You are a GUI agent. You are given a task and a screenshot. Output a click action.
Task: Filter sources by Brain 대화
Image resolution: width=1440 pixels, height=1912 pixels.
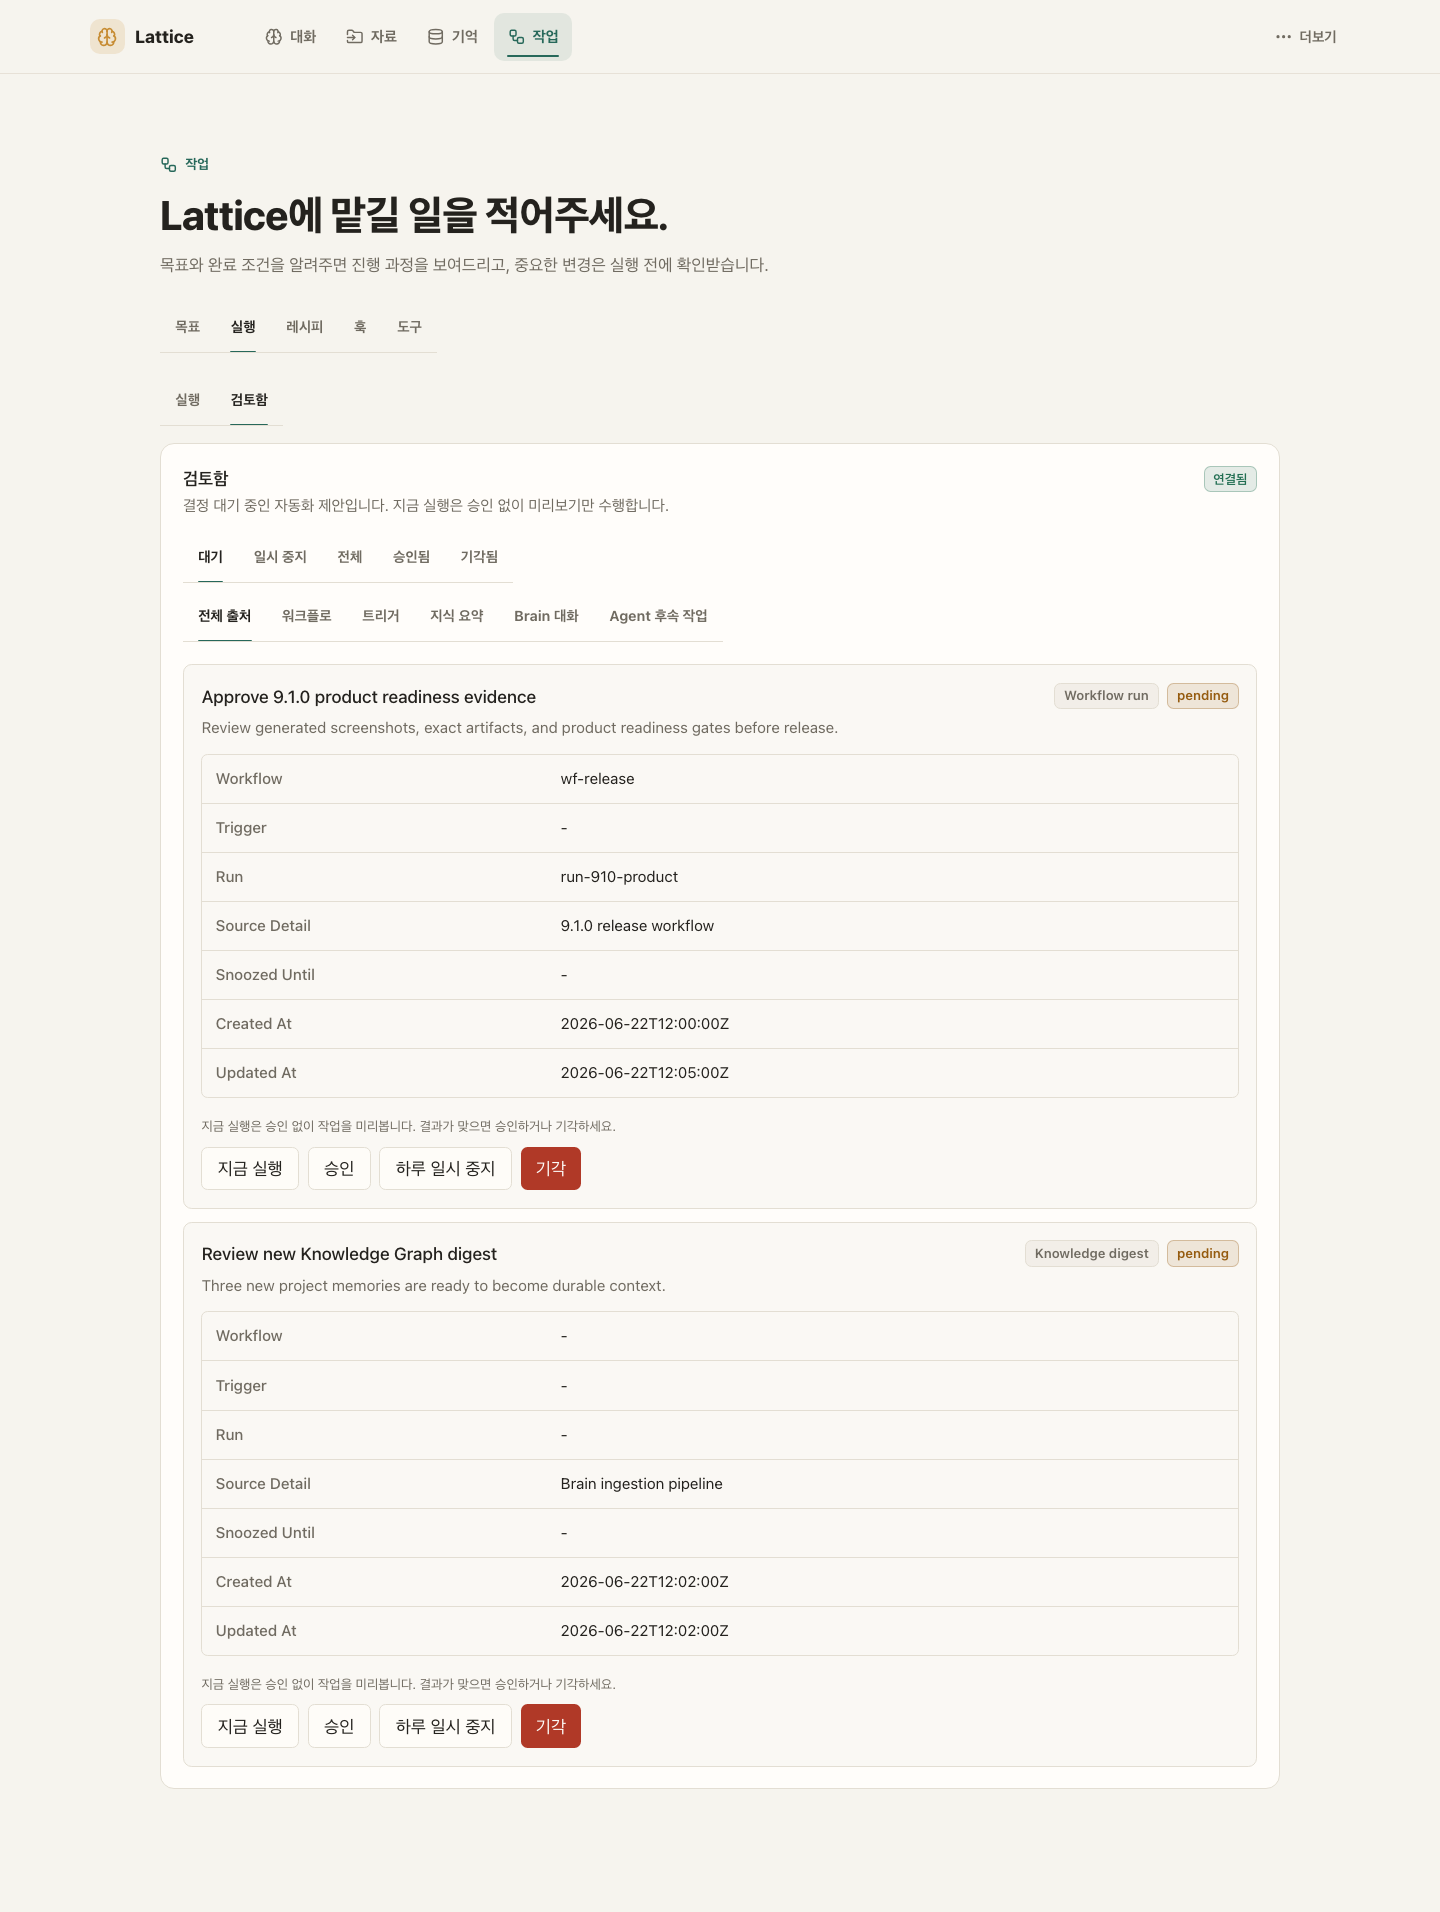click(x=546, y=616)
